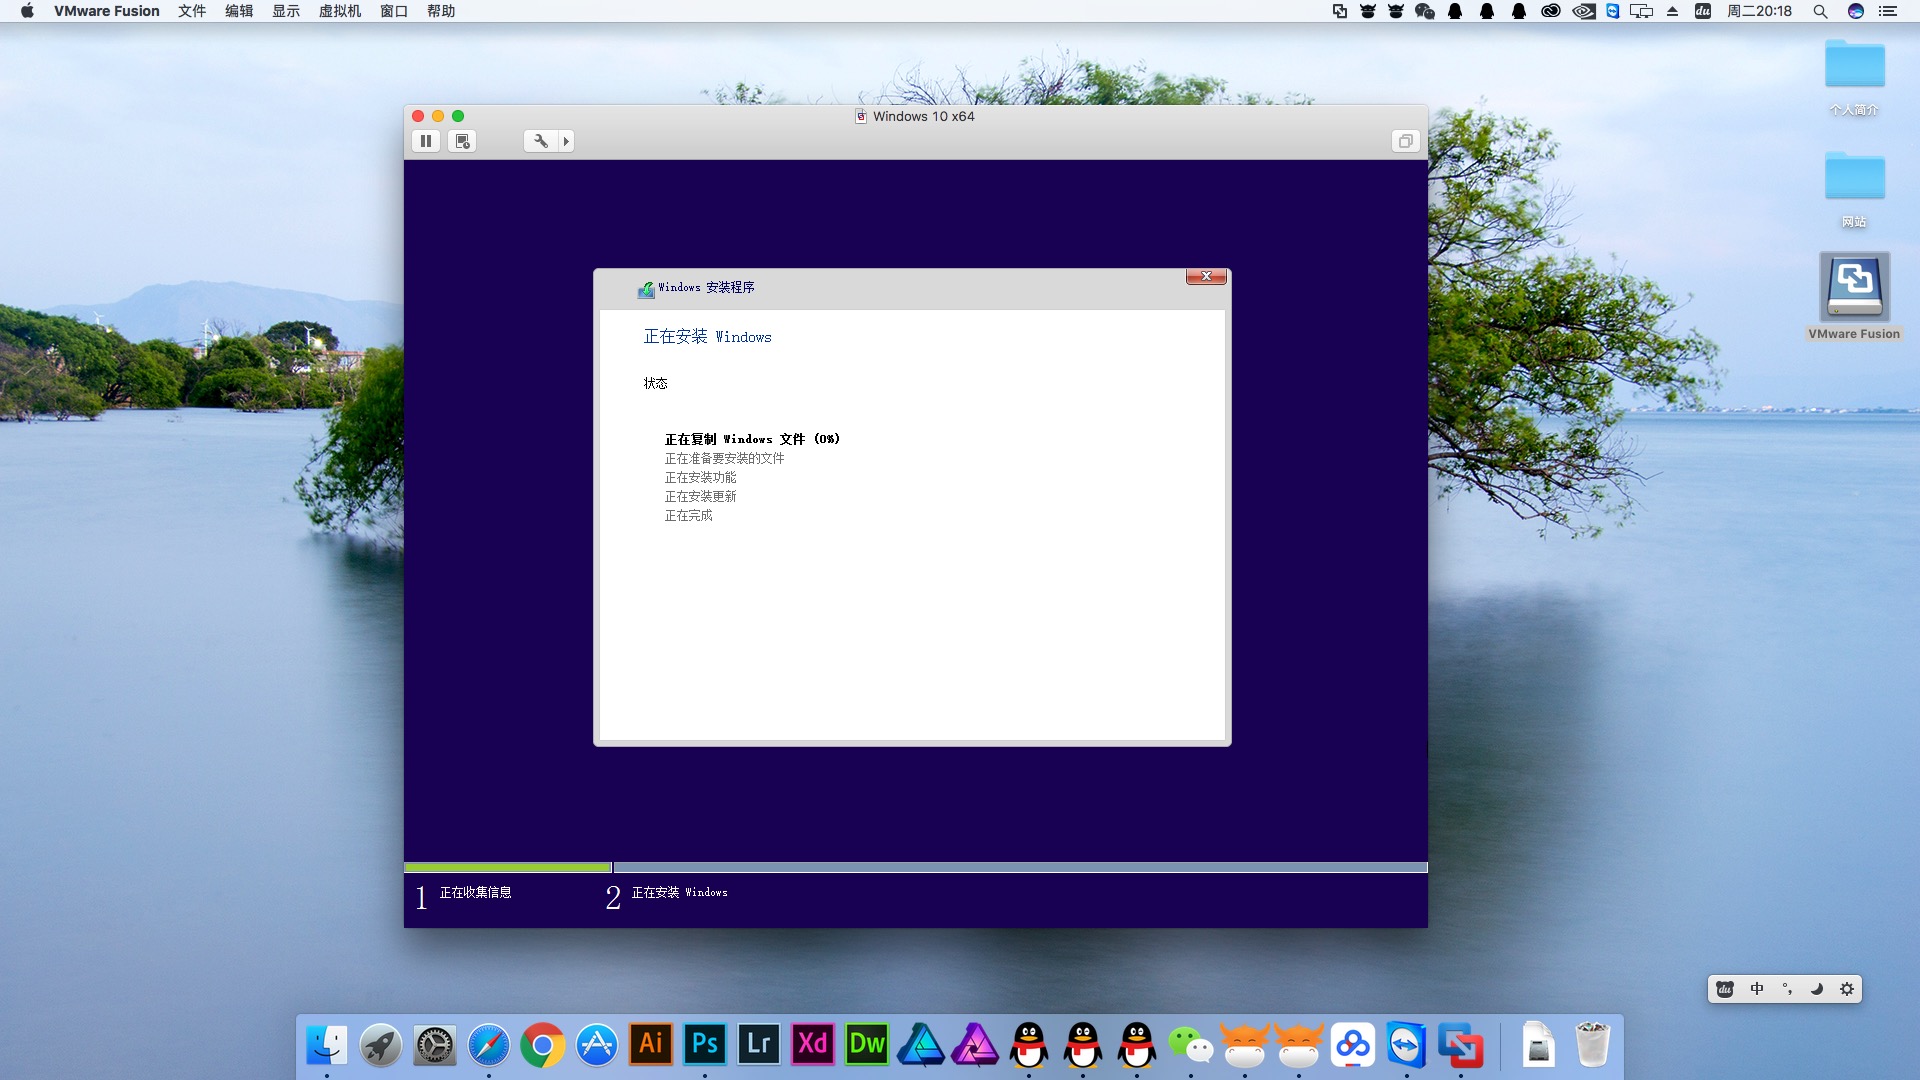Click the VM snapshot icon

point(462,141)
